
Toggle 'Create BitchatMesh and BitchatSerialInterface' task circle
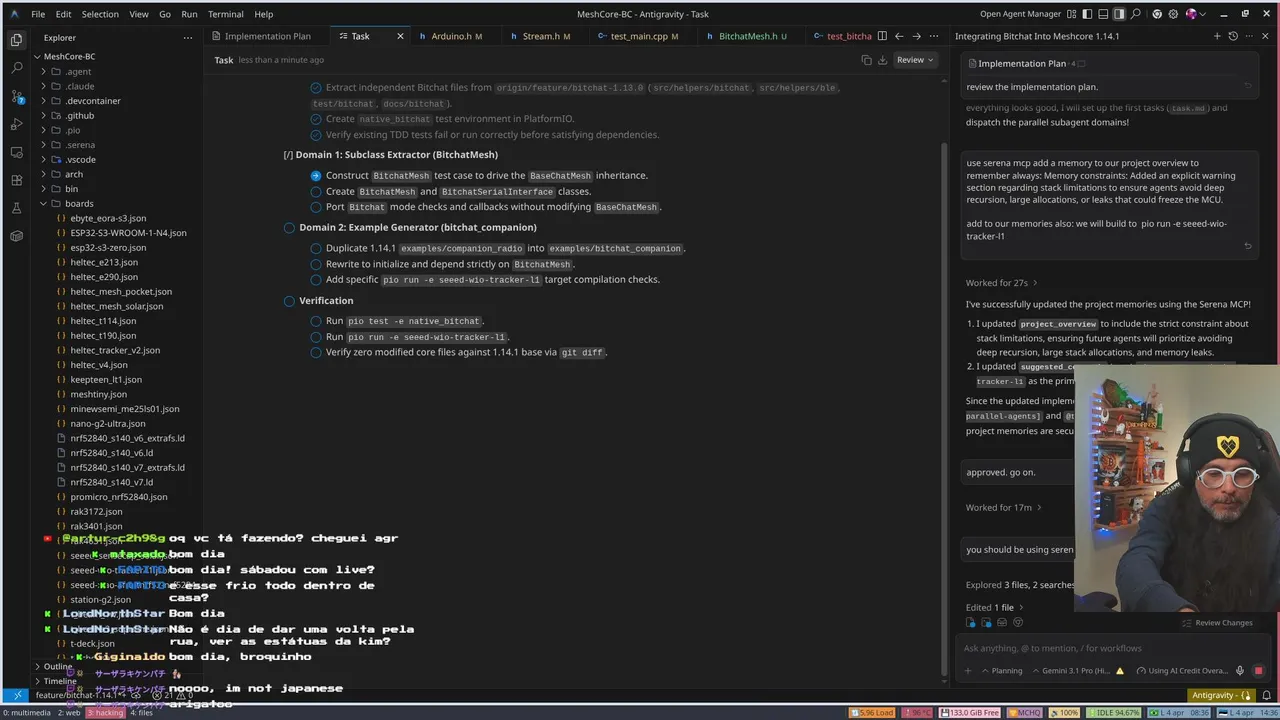(316, 192)
